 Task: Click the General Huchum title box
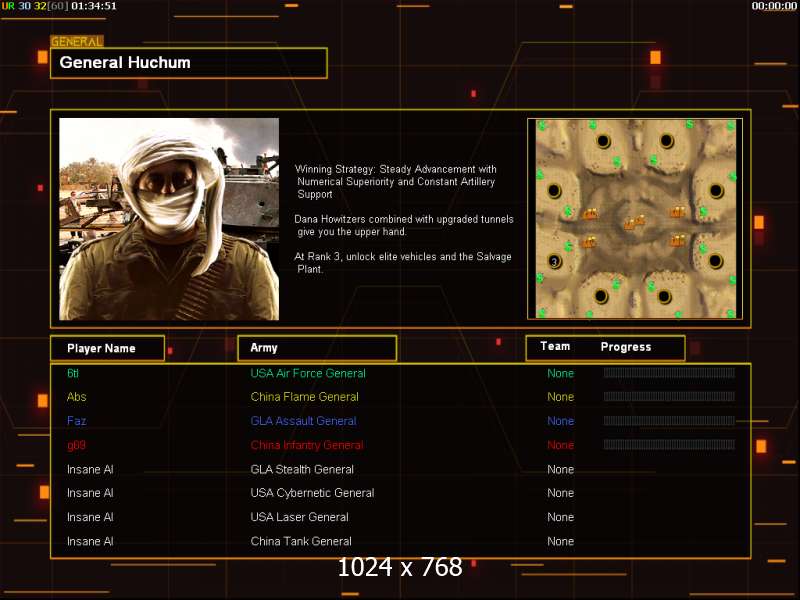click(189, 63)
